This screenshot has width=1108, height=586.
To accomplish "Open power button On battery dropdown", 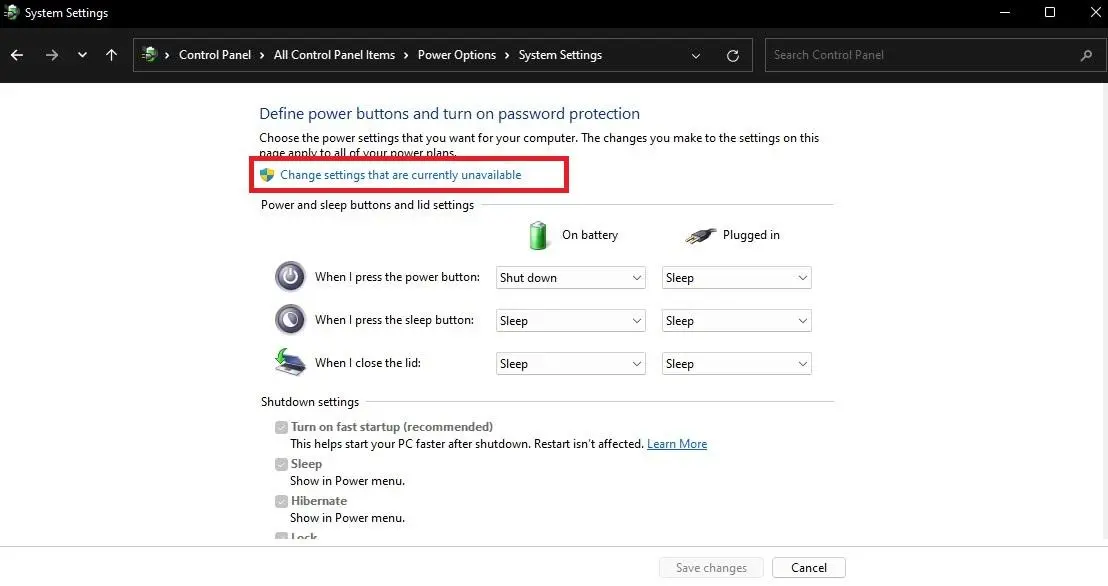I will click(570, 278).
